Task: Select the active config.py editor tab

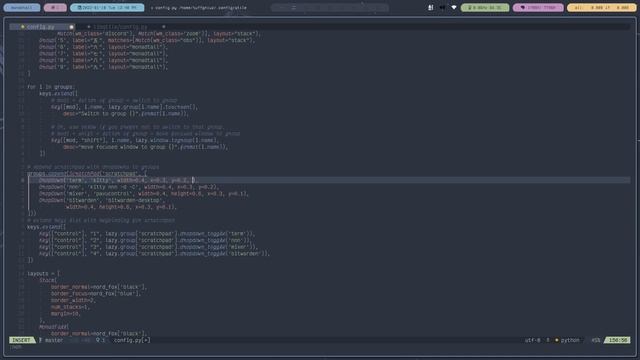Action: [42, 27]
